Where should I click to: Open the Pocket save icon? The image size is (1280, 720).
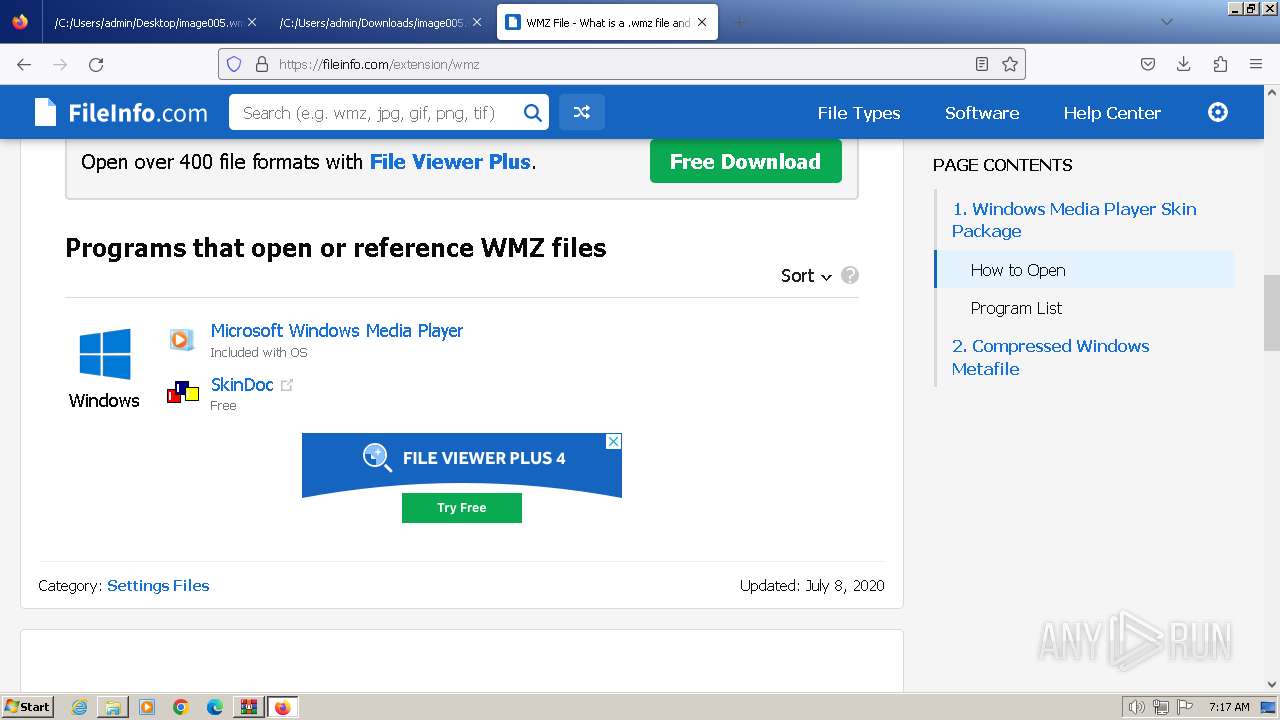point(1148,64)
